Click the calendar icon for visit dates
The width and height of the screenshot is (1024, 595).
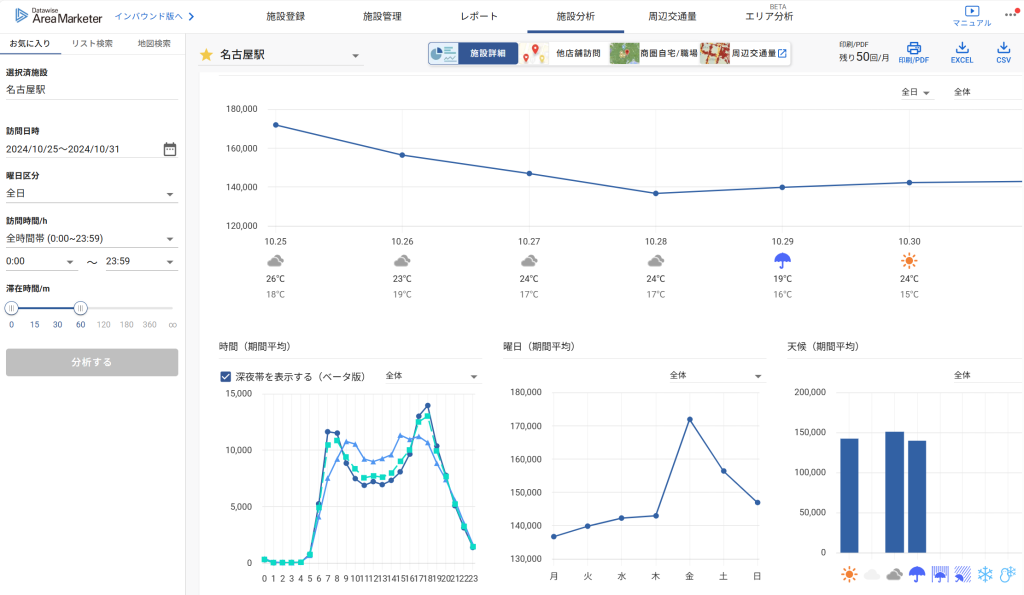click(170, 149)
